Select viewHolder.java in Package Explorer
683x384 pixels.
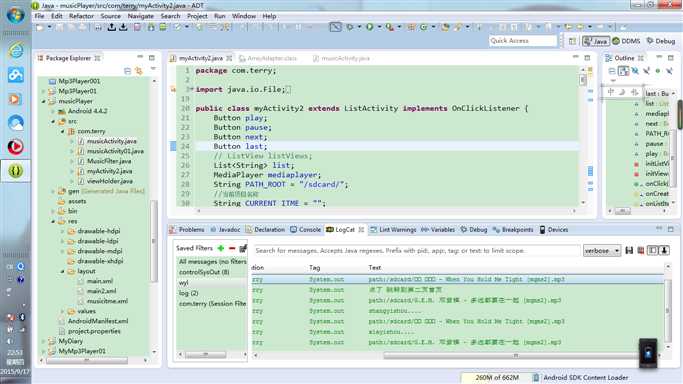pyautogui.click(x=110, y=181)
